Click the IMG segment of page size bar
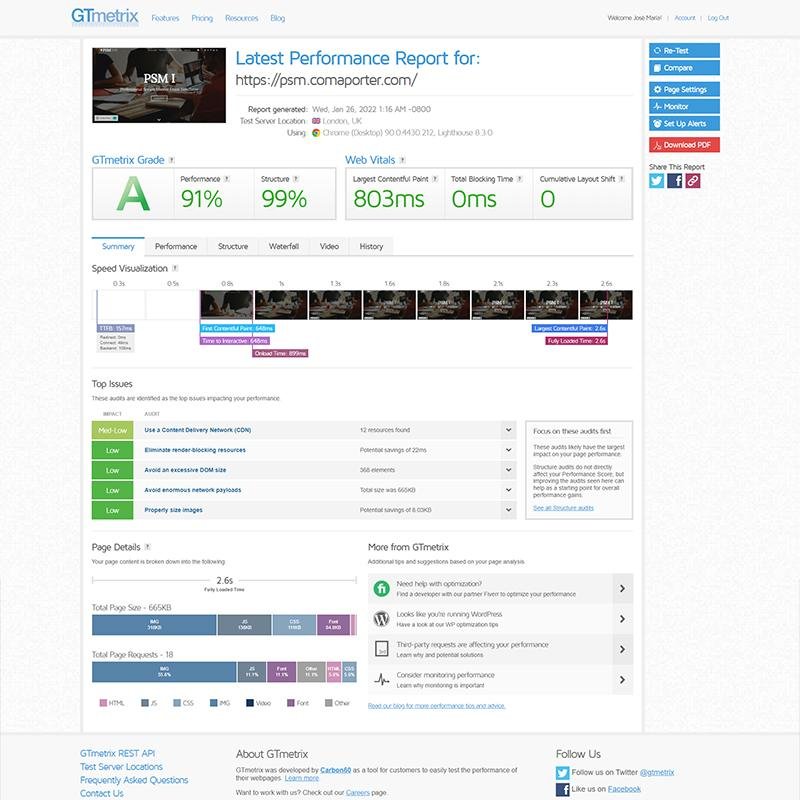 (x=154, y=625)
